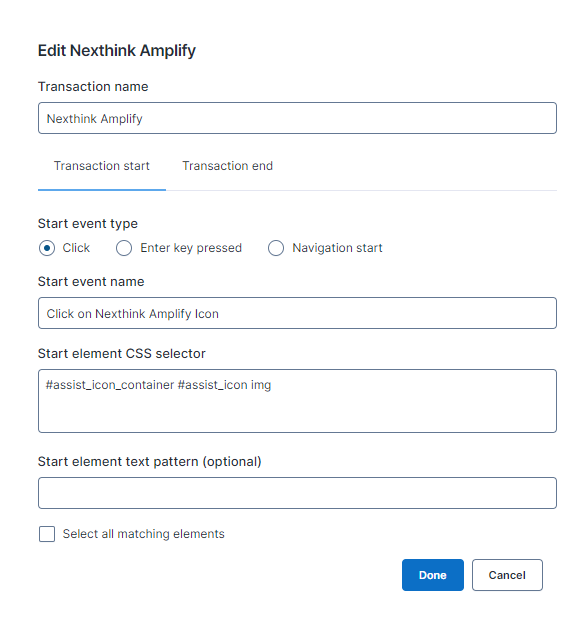This screenshot has height=625, width=578.
Task: Open the Transaction end tab
Action: click(x=227, y=166)
